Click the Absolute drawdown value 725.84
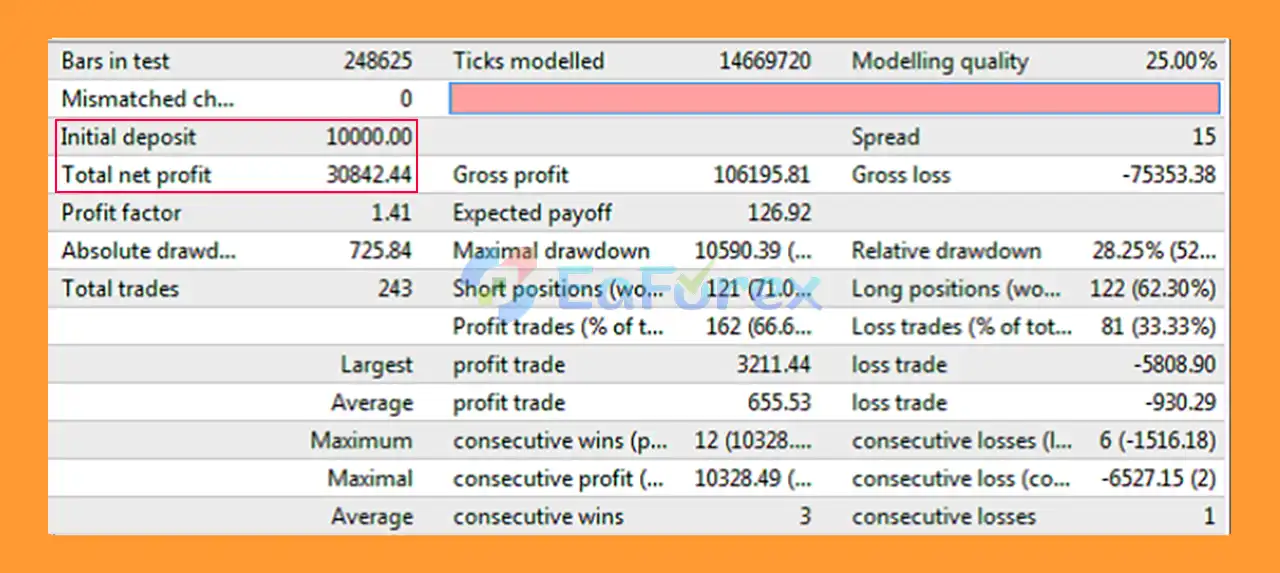The width and height of the screenshot is (1280, 573). [380, 251]
